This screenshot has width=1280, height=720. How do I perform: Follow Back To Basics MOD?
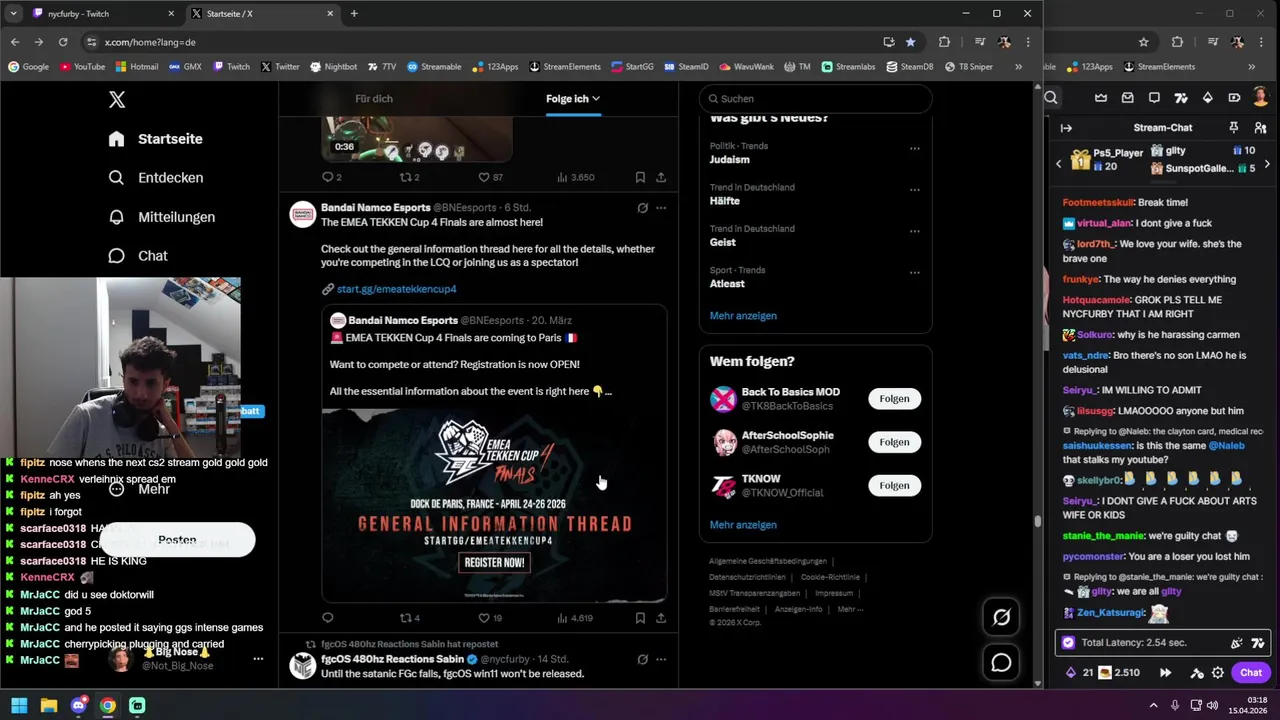coord(894,399)
